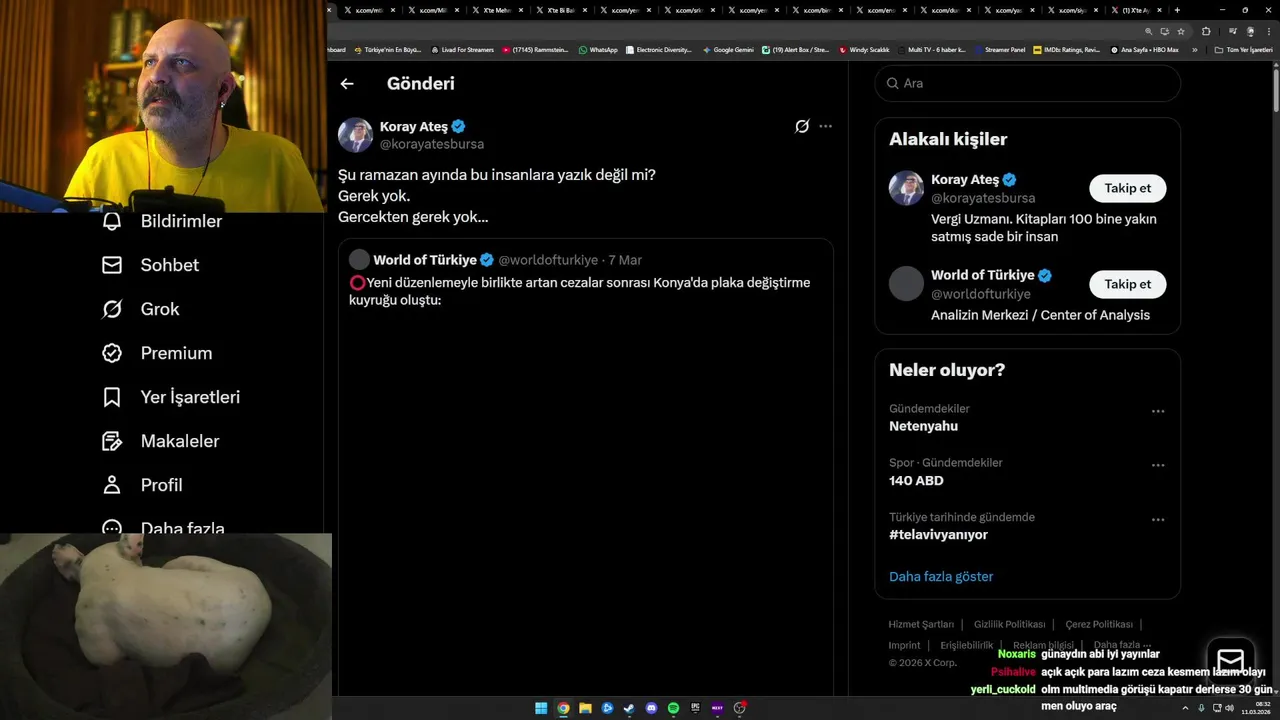This screenshot has height=720, width=1280.
Task: Open the Google Gemini bookmark
Action: (728, 49)
